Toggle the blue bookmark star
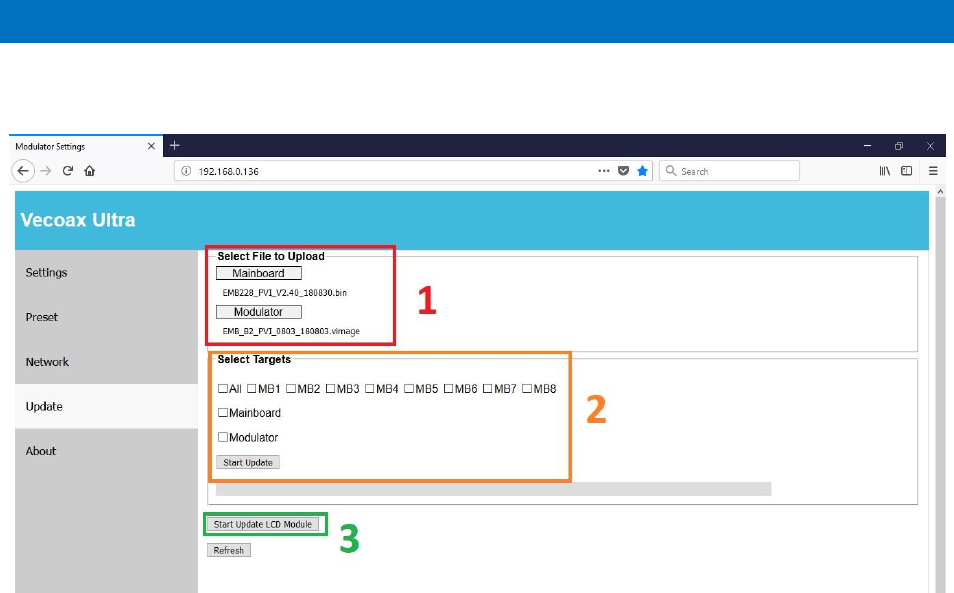The width and height of the screenshot is (954, 593). 642,171
